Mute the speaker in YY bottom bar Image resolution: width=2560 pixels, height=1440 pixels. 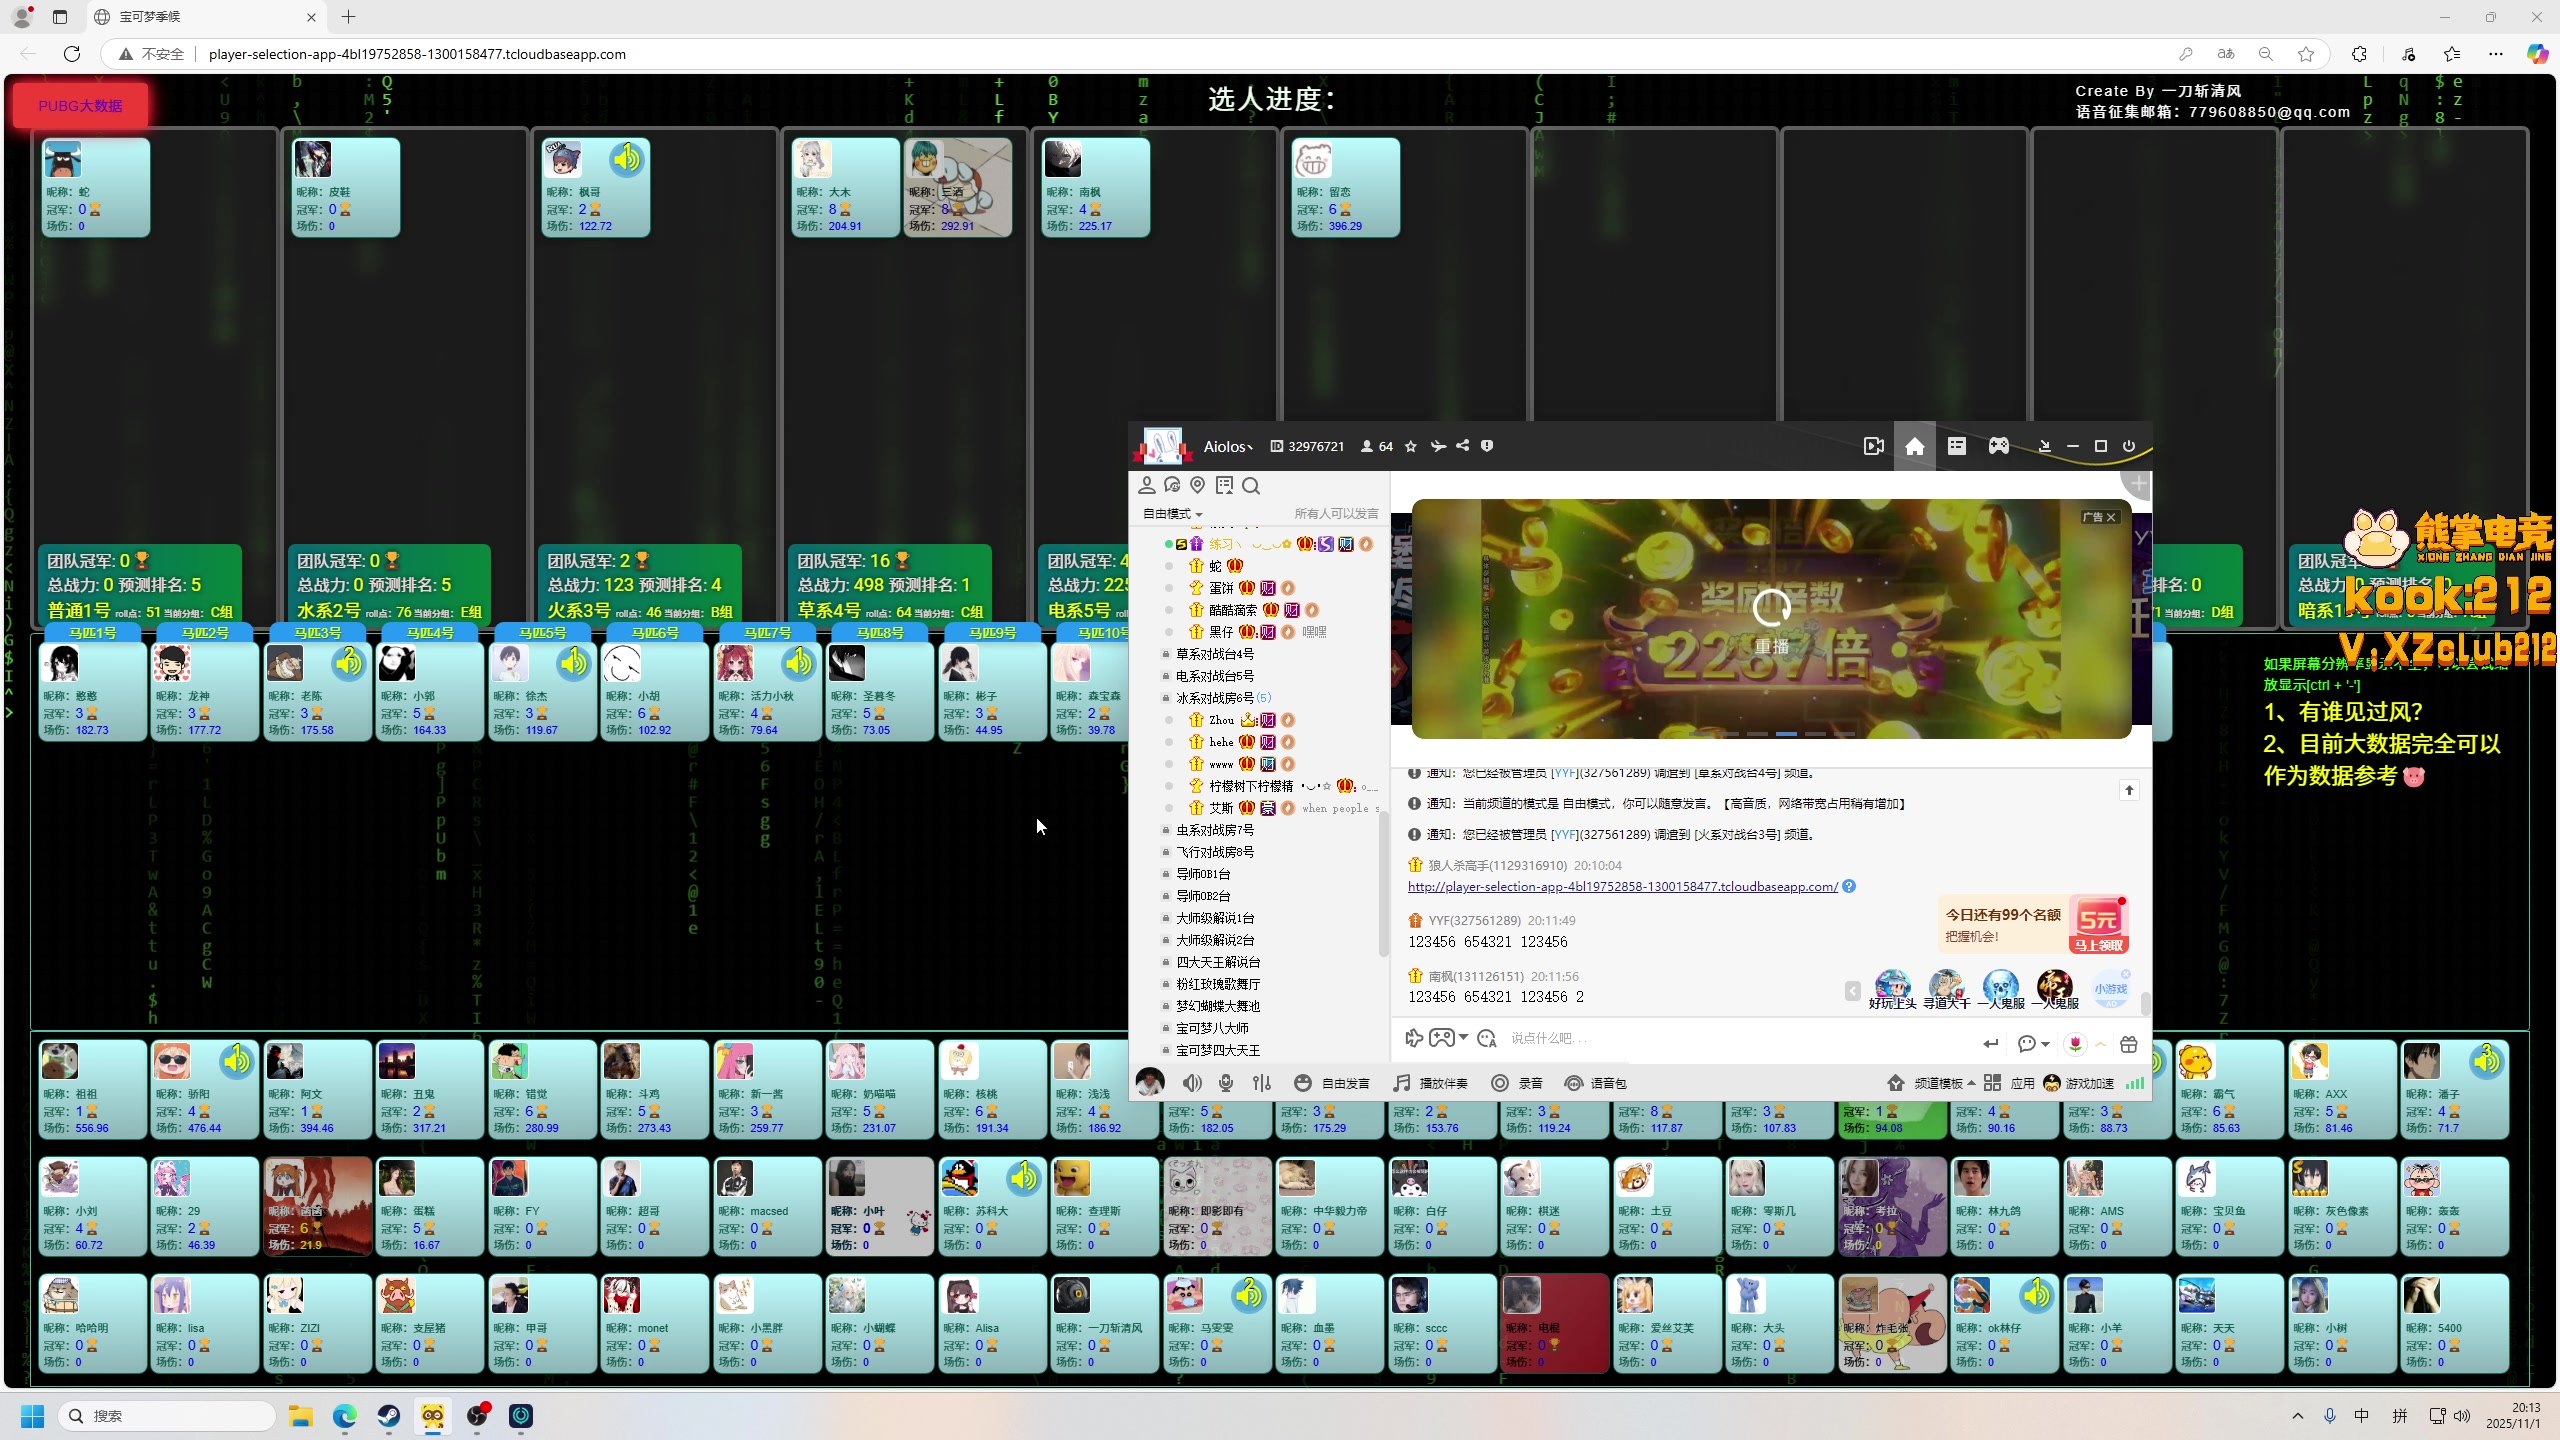coord(1192,1083)
